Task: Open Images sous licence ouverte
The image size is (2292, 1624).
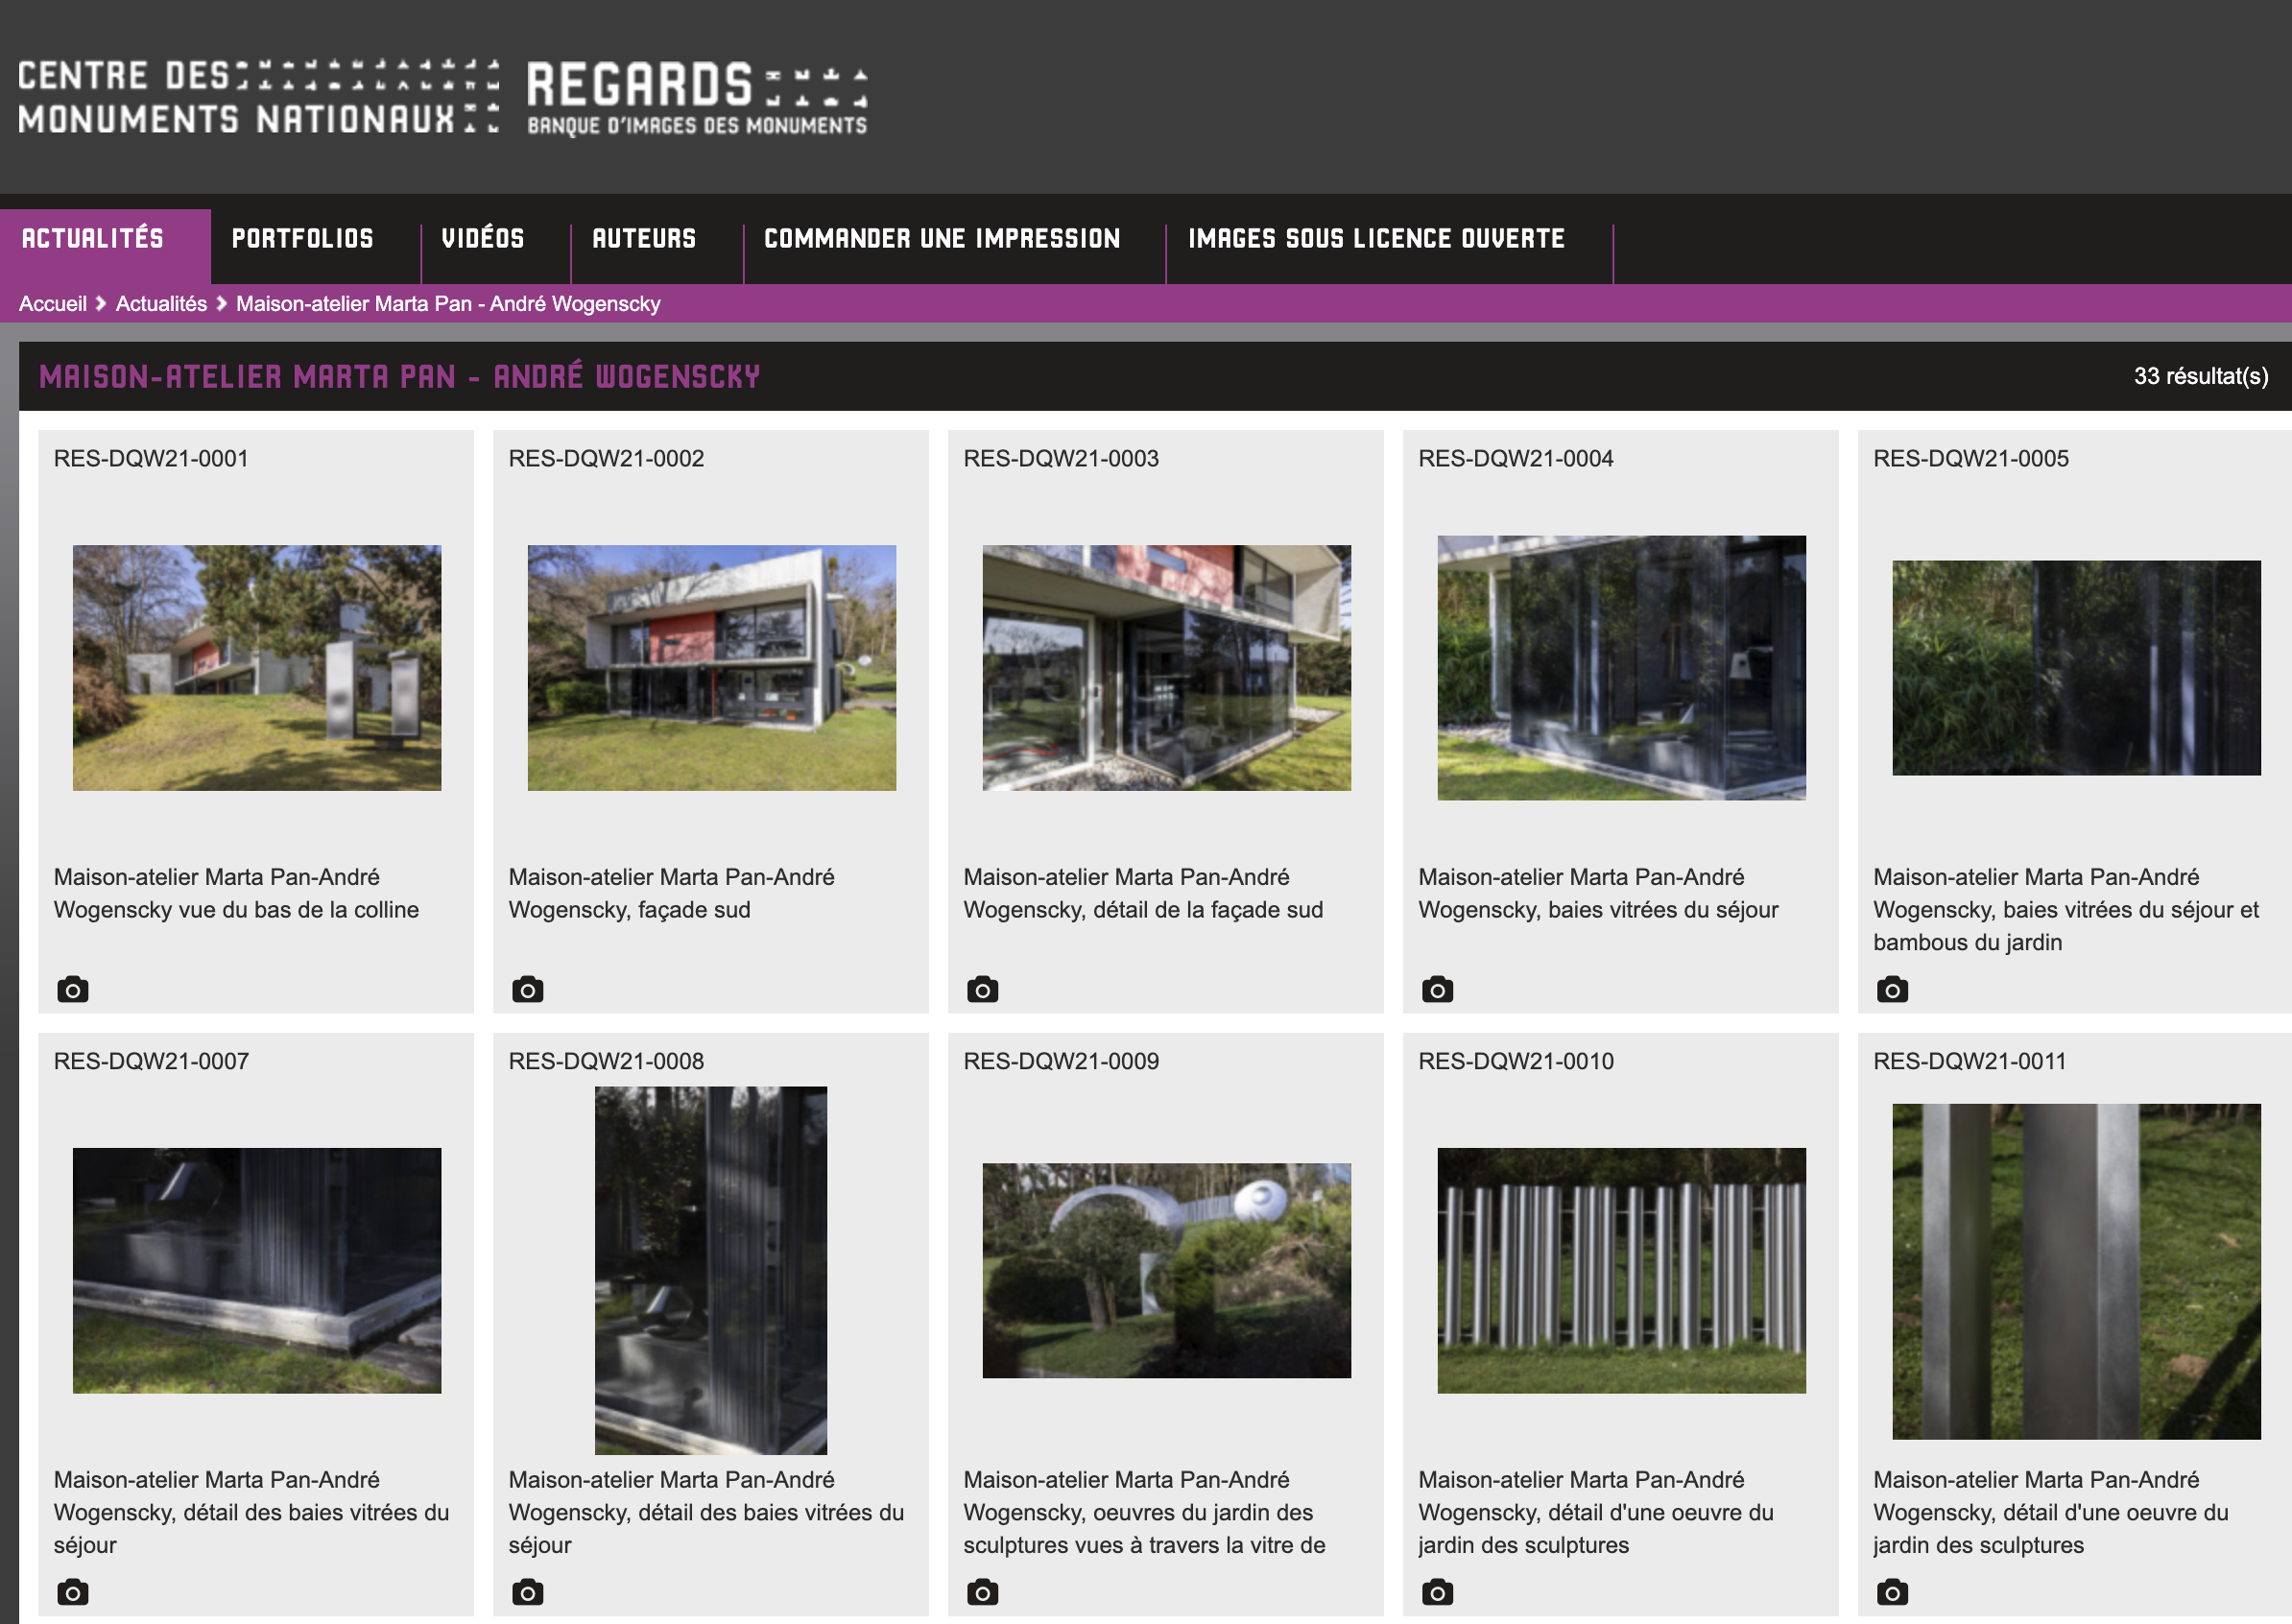Action: tap(1376, 239)
